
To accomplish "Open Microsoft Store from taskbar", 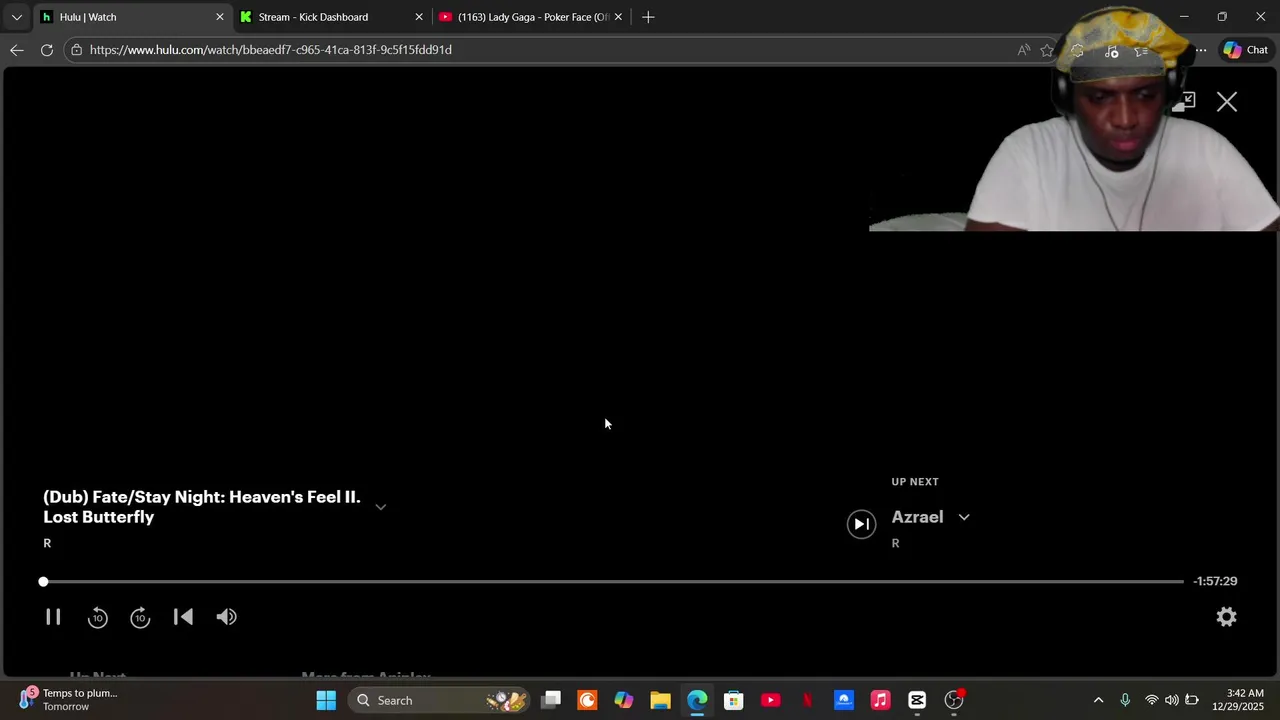I will click(733, 700).
